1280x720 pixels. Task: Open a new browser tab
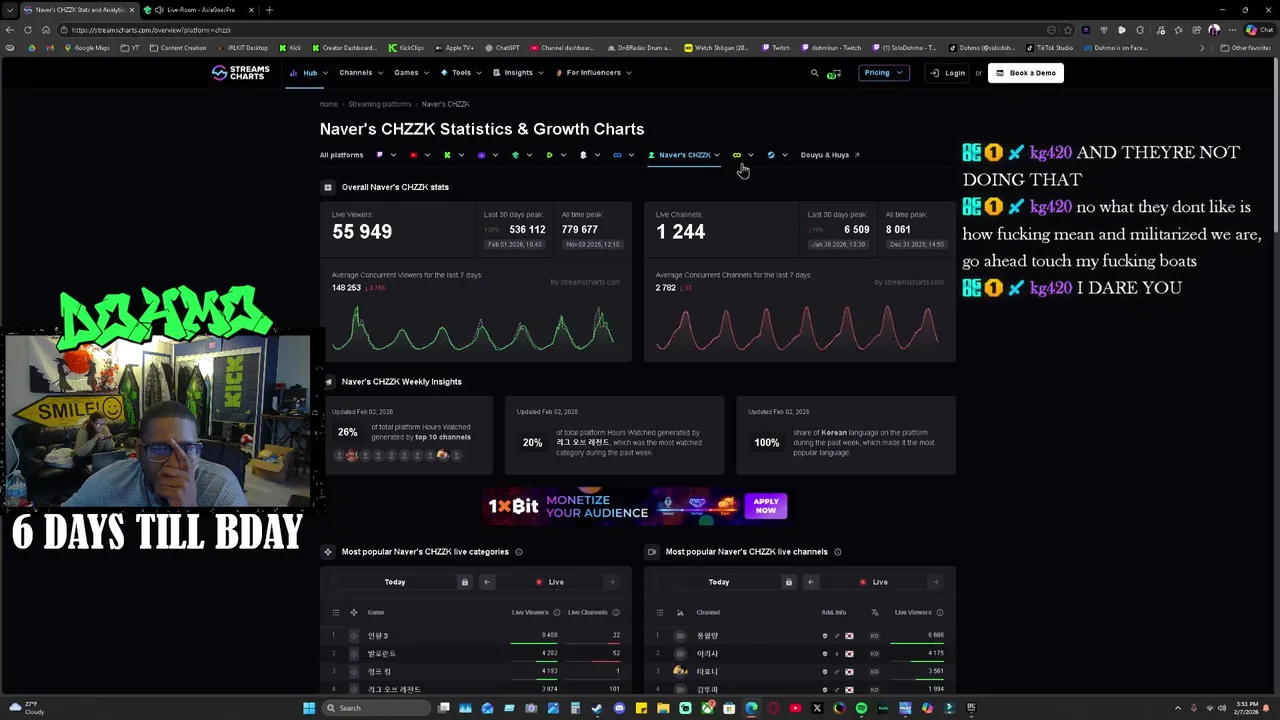tap(269, 10)
